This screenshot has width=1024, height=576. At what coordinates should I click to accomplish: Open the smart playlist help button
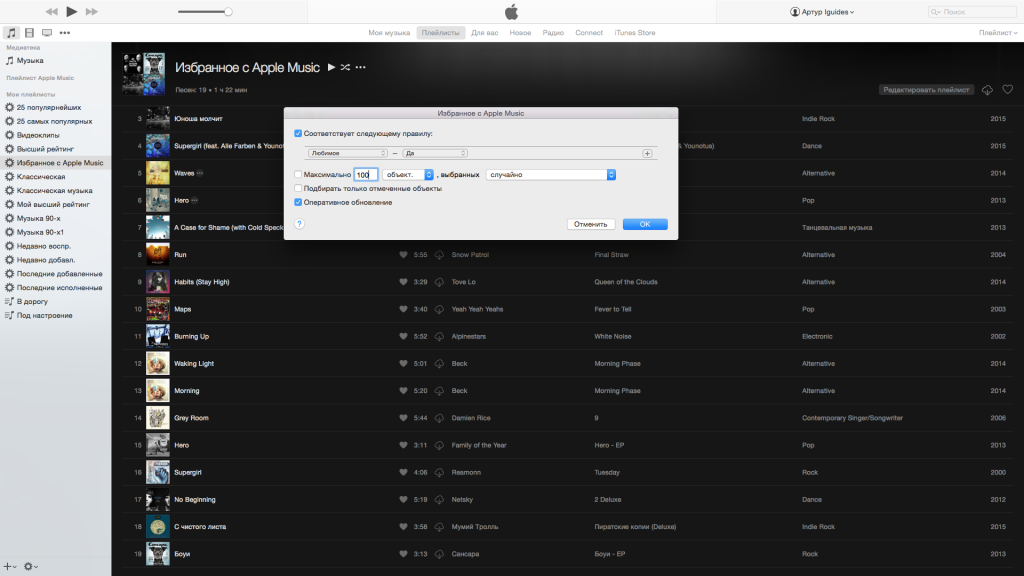[299, 224]
